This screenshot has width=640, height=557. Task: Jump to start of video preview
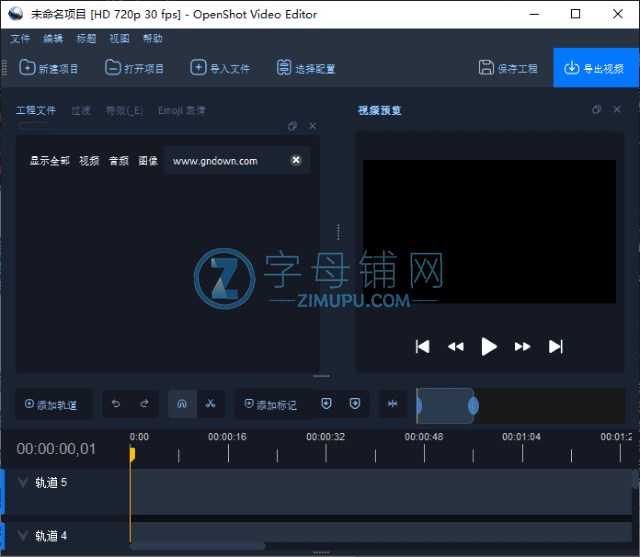422,347
